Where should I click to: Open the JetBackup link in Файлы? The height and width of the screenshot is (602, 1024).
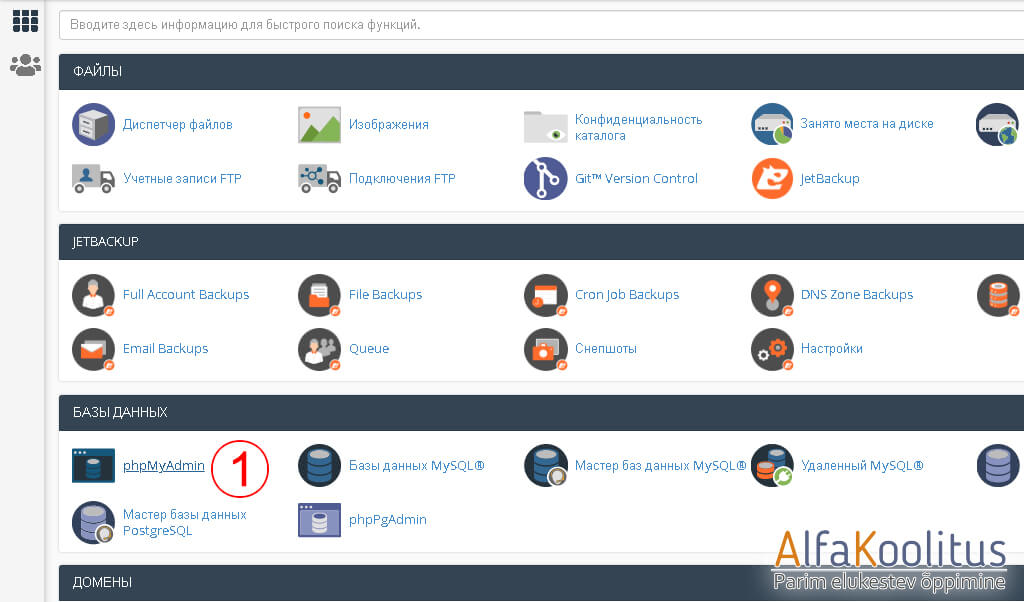click(x=830, y=179)
